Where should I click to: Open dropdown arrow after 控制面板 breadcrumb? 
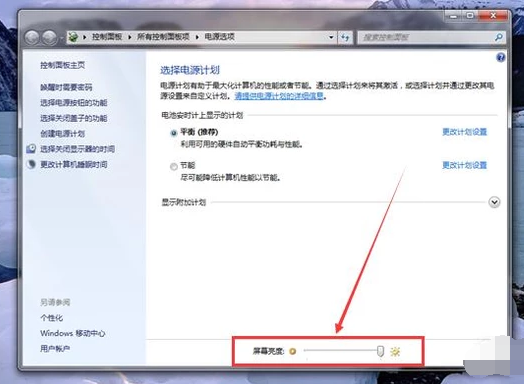130,37
